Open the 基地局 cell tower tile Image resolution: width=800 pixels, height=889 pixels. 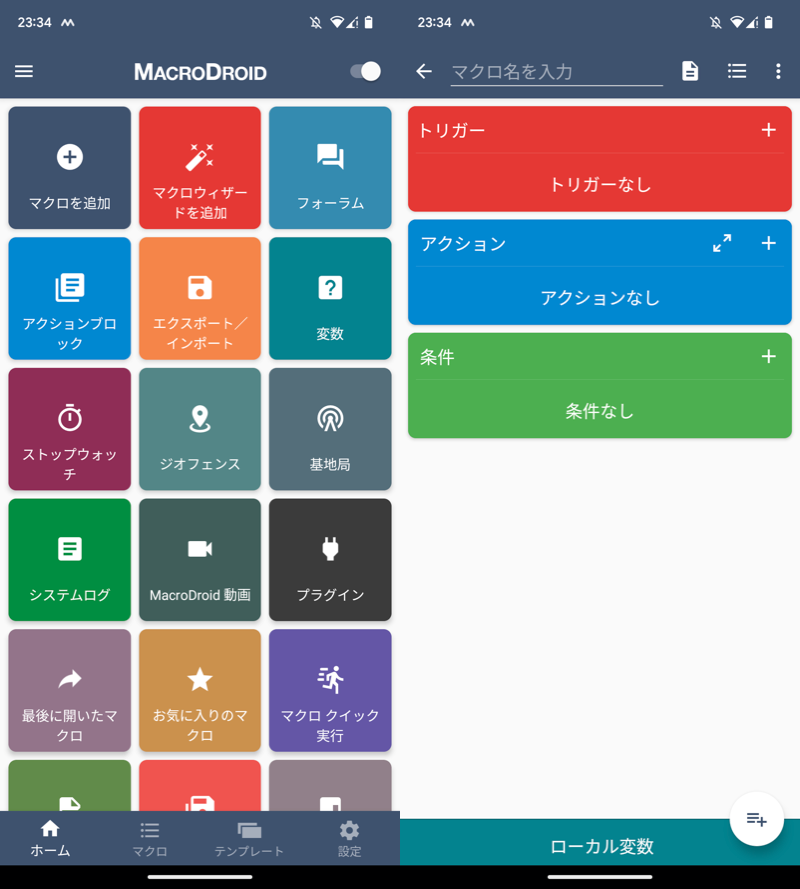click(330, 429)
